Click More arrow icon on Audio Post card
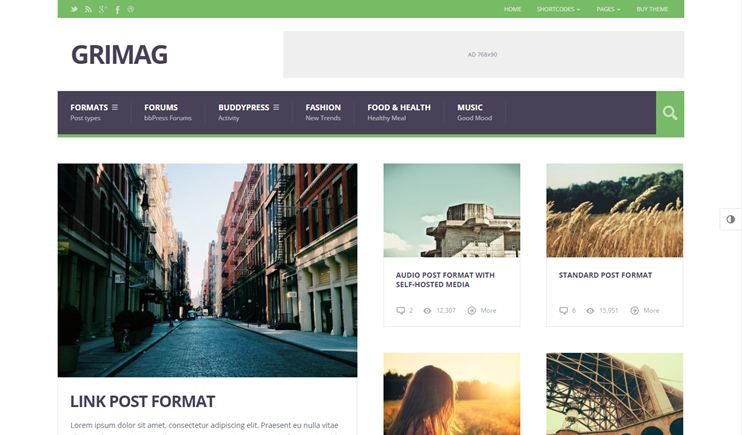Screen dimensions: 742x435 (472, 311)
